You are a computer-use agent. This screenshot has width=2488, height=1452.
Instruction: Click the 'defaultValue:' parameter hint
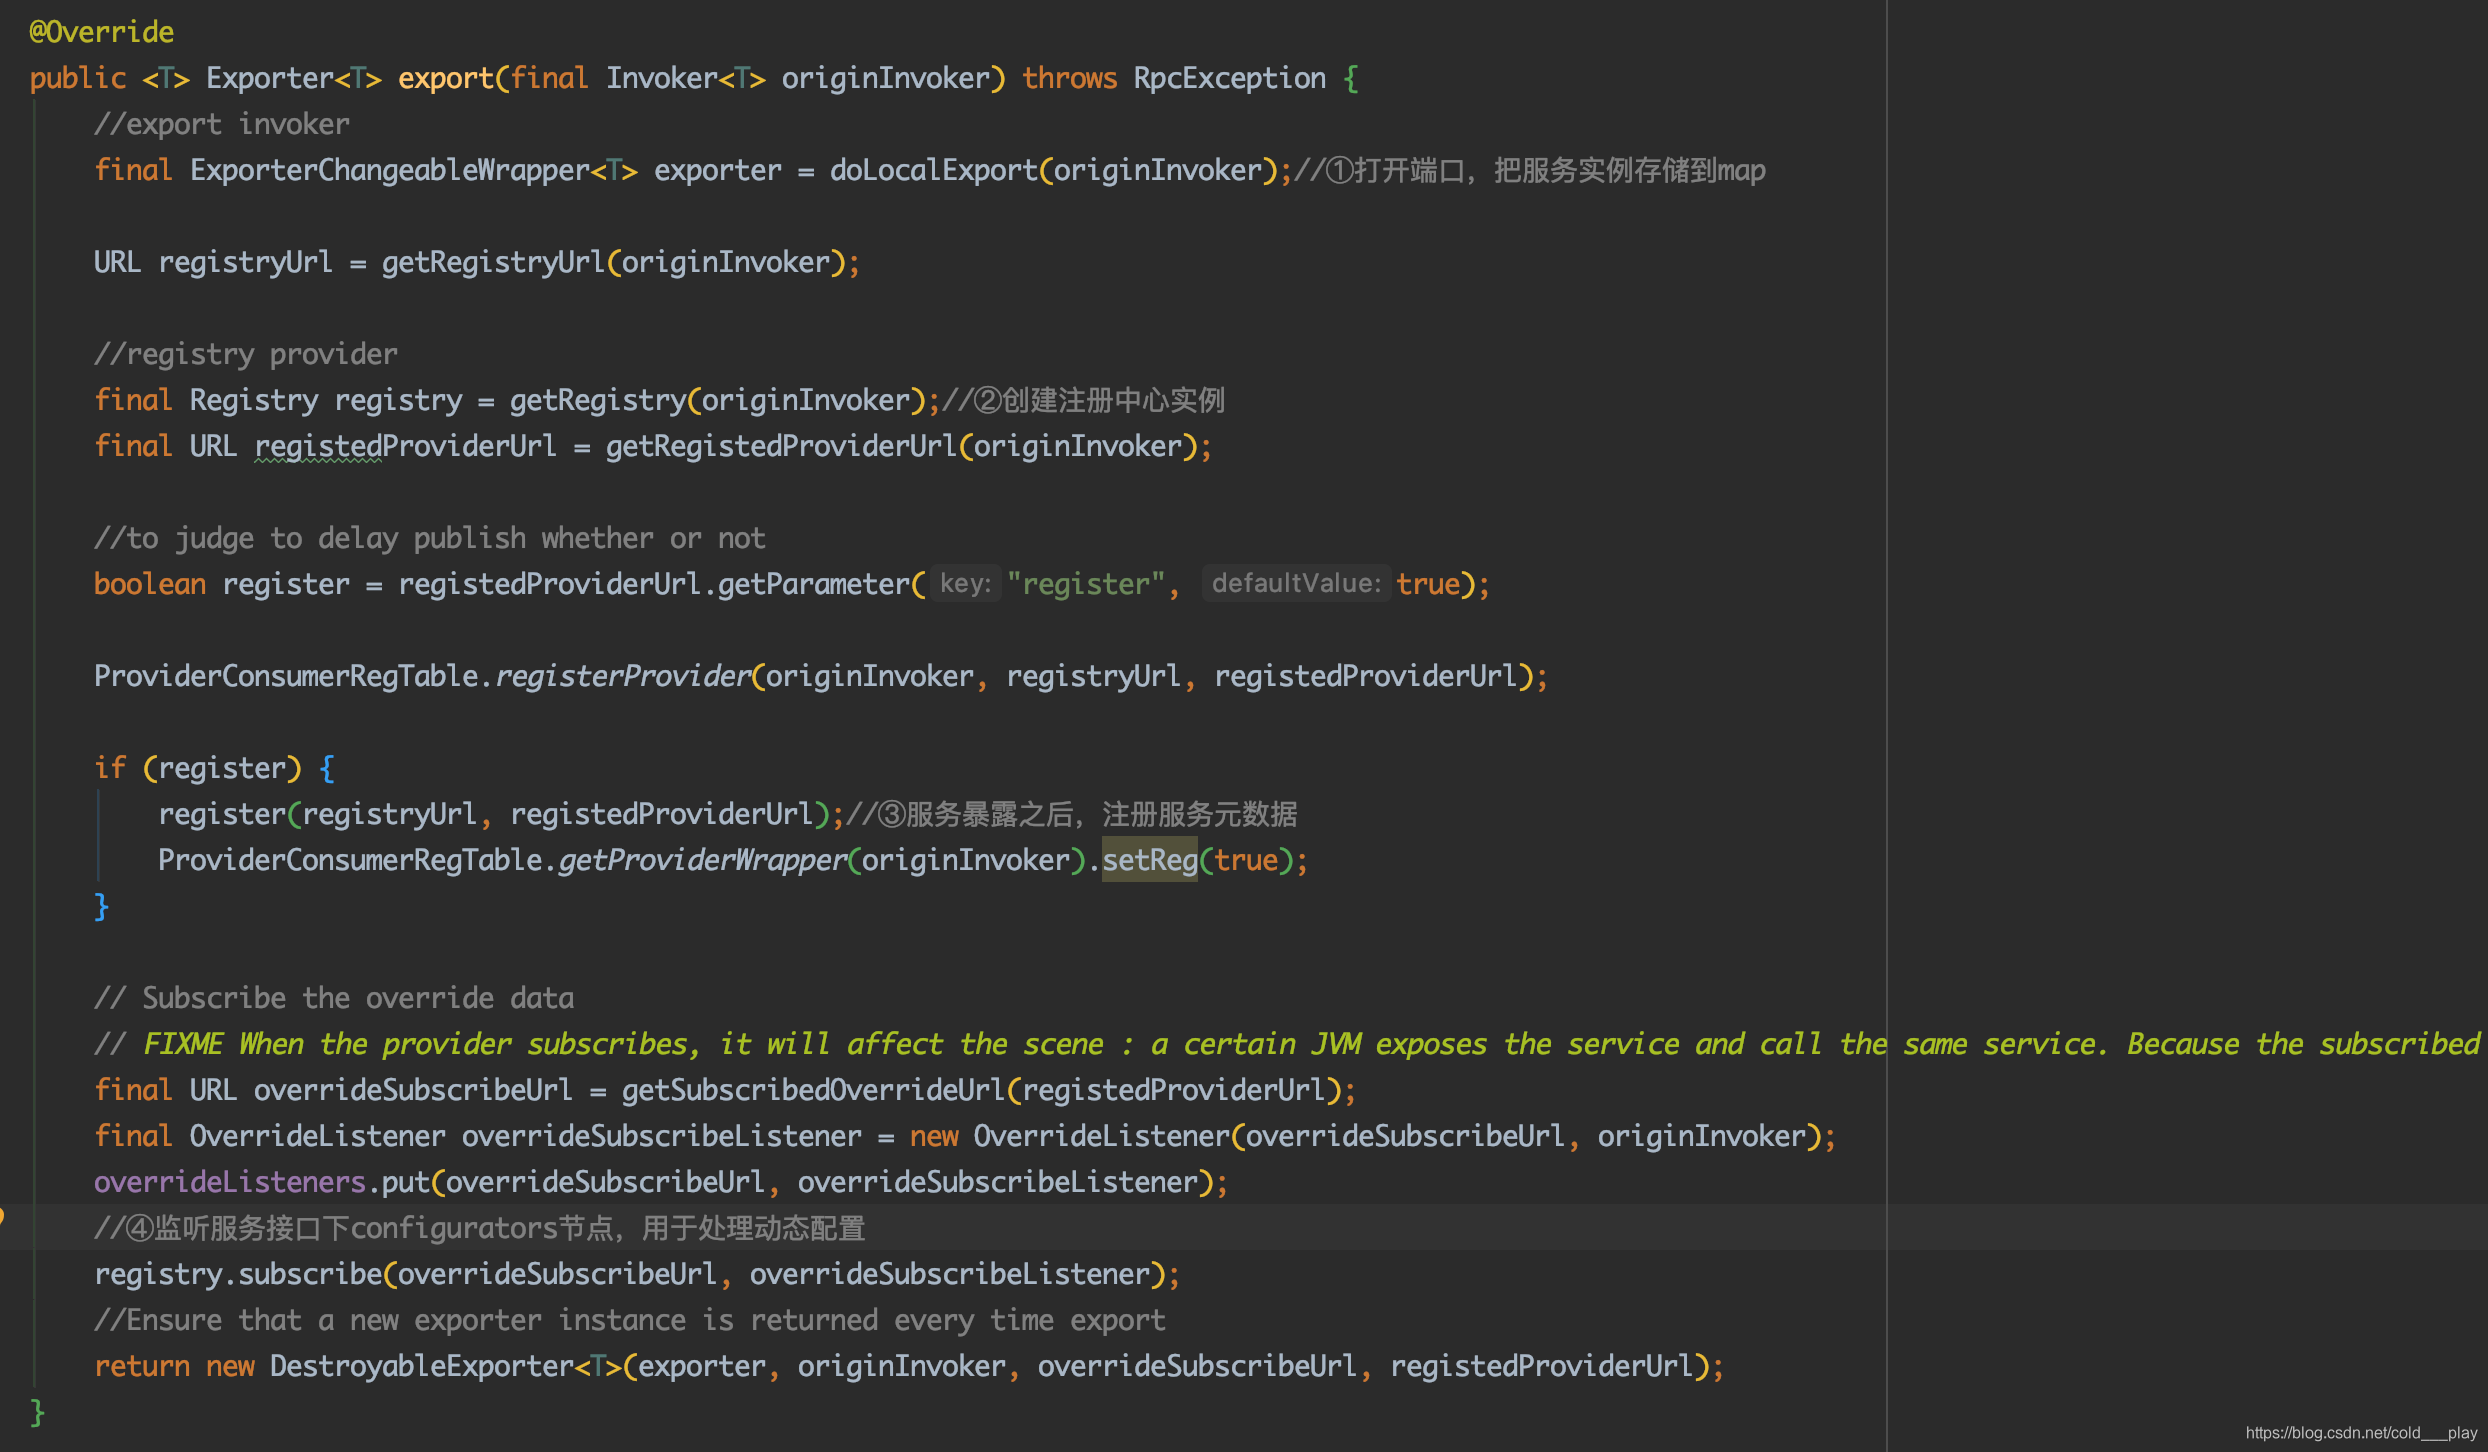pos(1295,584)
